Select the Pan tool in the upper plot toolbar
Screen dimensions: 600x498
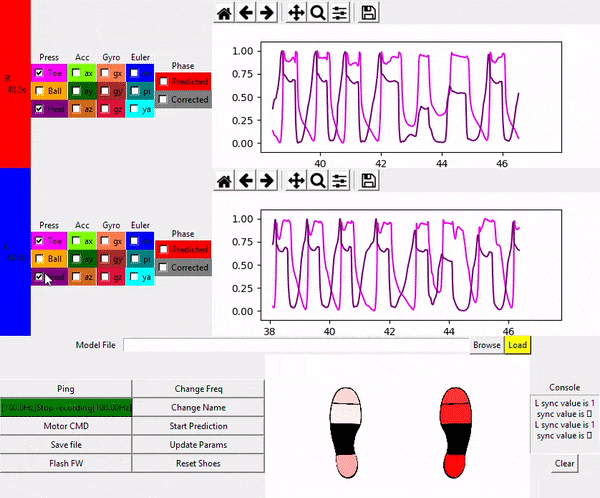(296, 13)
